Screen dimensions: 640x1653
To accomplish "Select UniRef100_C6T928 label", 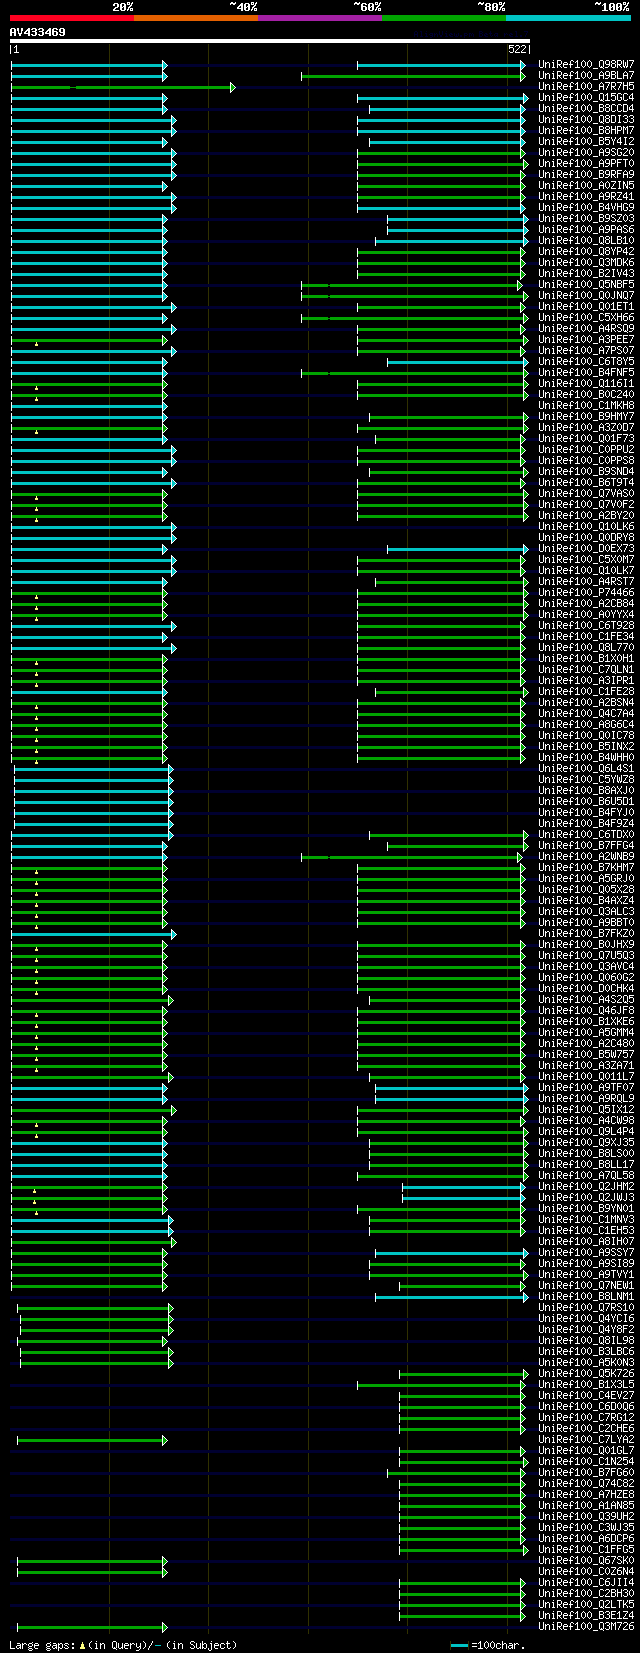I will point(586,625).
